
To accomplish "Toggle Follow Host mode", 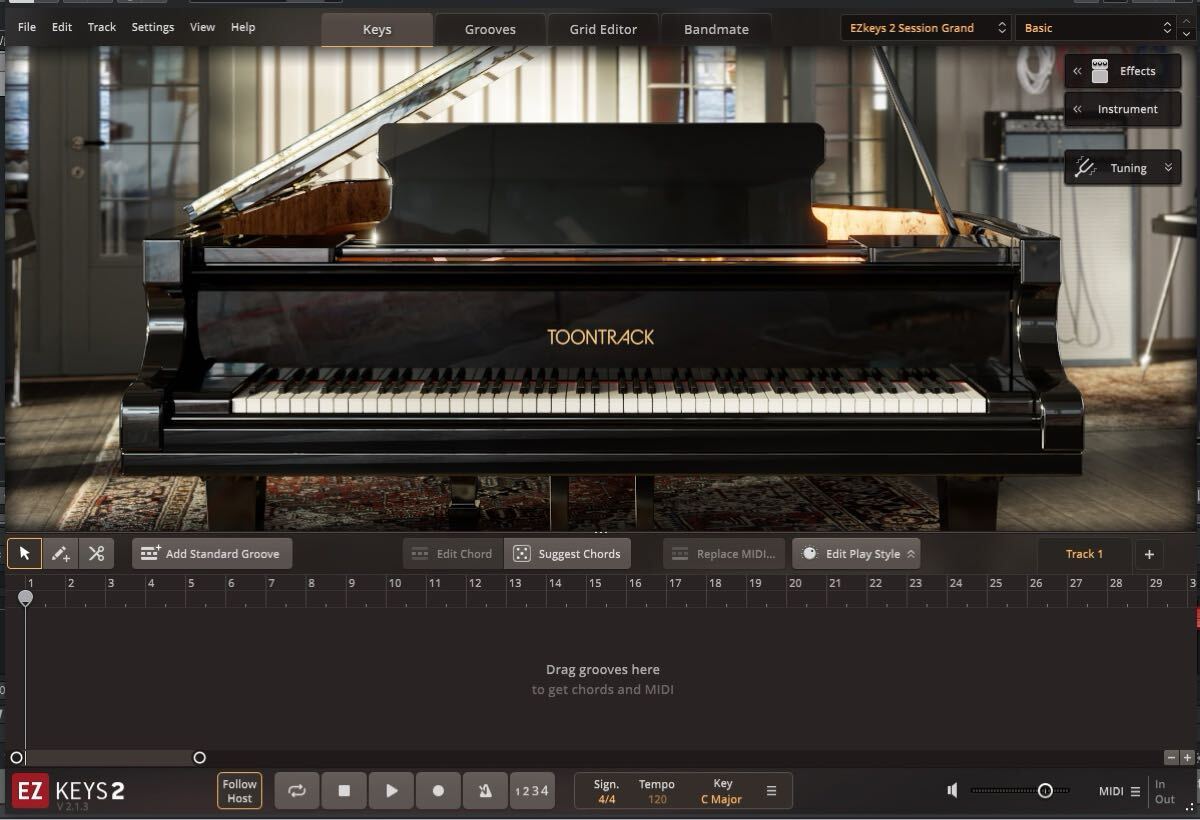I will [240, 791].
